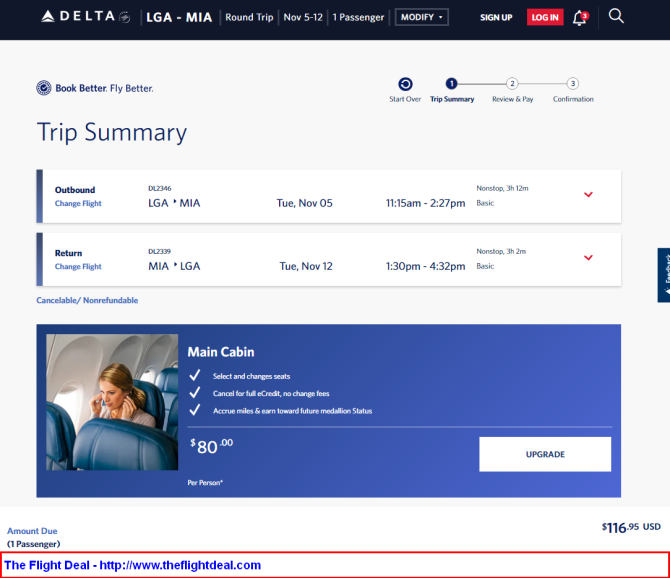Click the Nonstop, 3h 2m label
The image size is (670, 578).
point(501,252)
